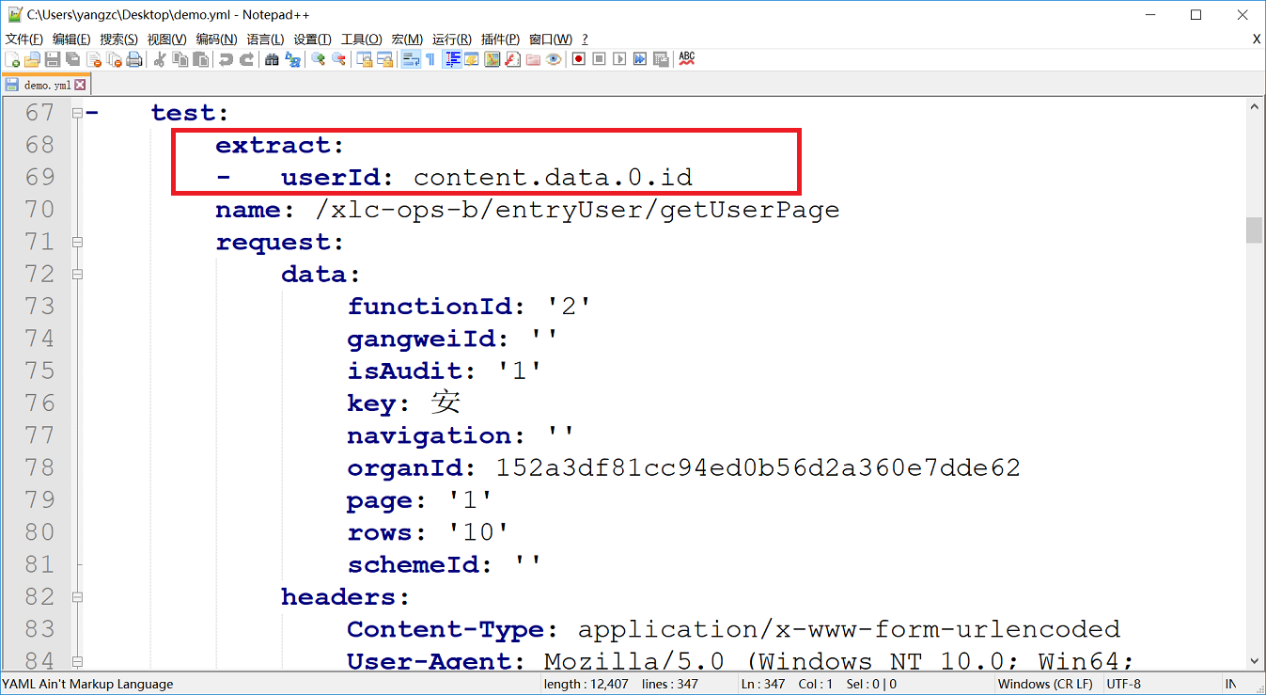Screen dimensions: 1266x695
Task: Click the application/x-www-form-urlencoded value
Action: (849, 630)
